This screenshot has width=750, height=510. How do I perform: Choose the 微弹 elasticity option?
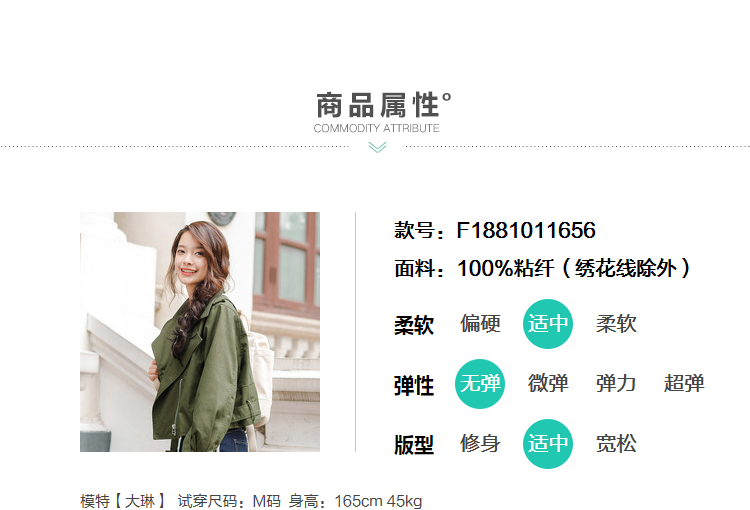click(x=548, y=384)
